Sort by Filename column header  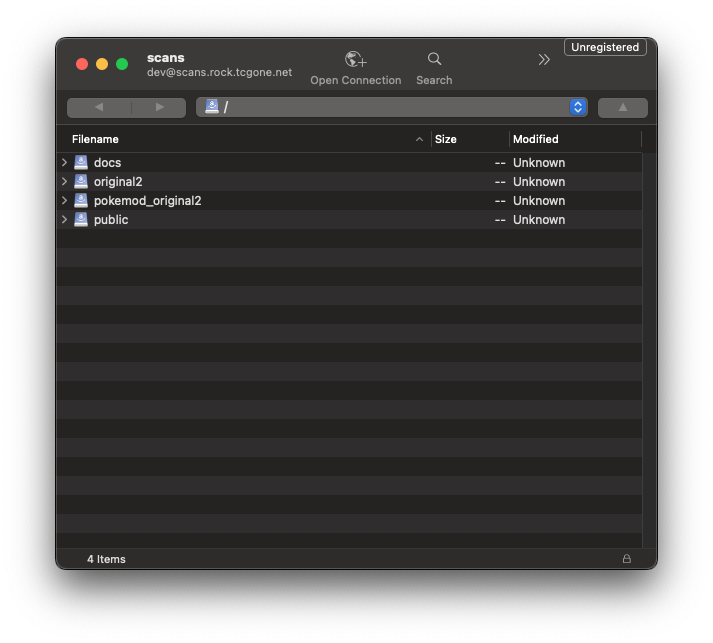[x=95, y=139]
